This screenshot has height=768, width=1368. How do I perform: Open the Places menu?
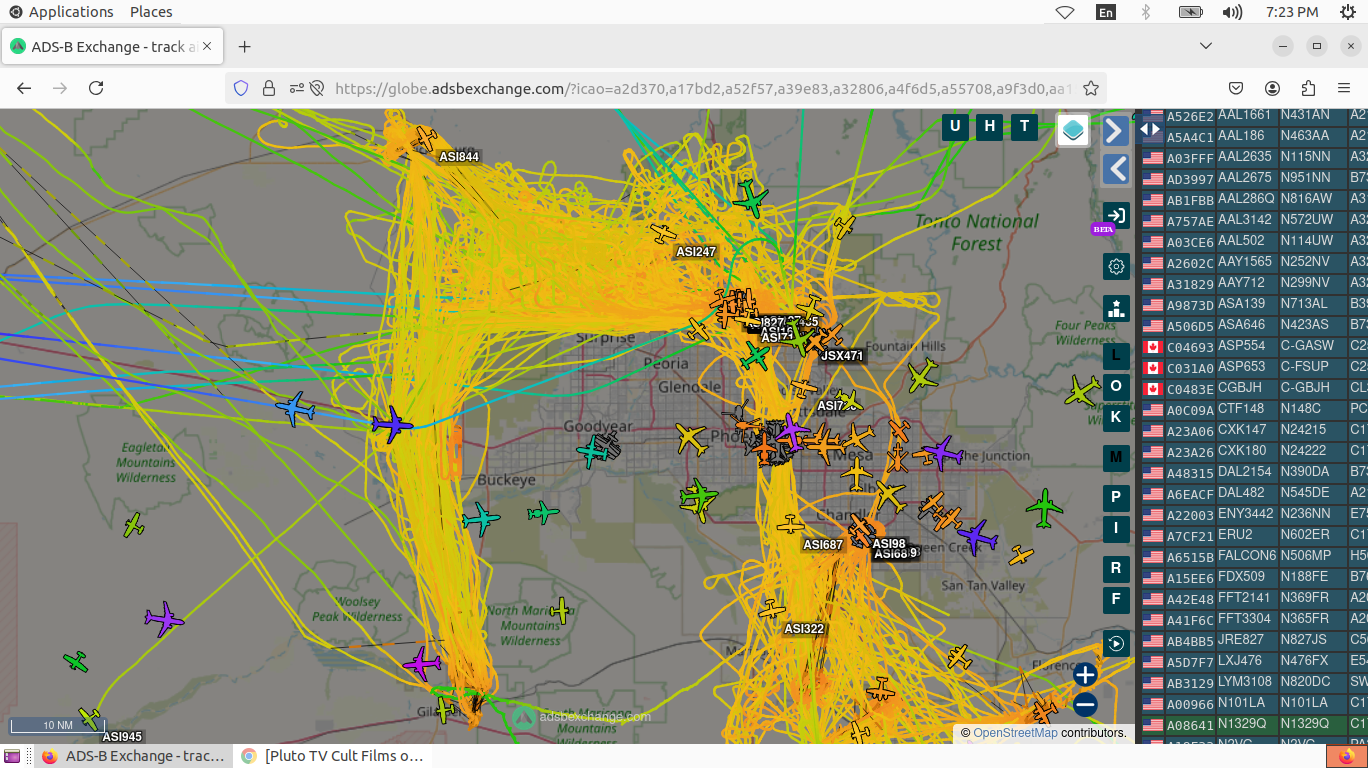[151, 12]
